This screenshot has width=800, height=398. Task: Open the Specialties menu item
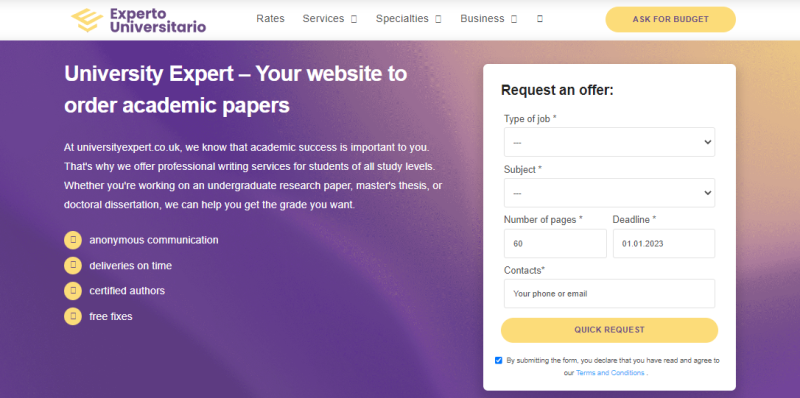click(x=402, y=18)
